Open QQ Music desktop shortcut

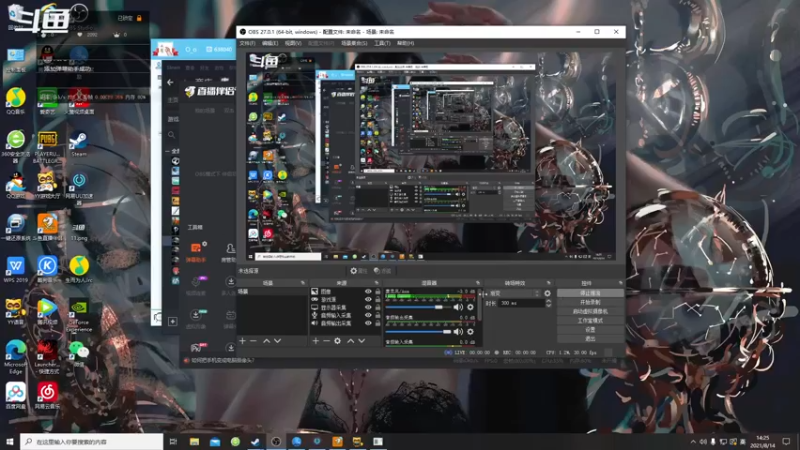tap(16, 101)
